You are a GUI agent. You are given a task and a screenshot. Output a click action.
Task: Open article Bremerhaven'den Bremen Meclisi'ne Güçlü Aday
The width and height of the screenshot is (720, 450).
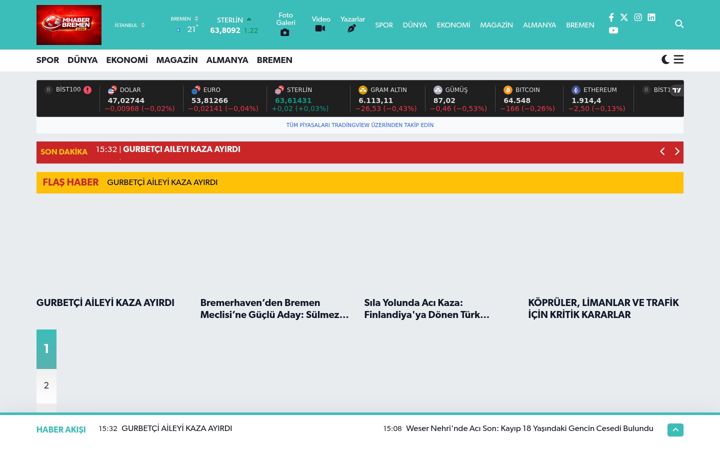point(274,309)
